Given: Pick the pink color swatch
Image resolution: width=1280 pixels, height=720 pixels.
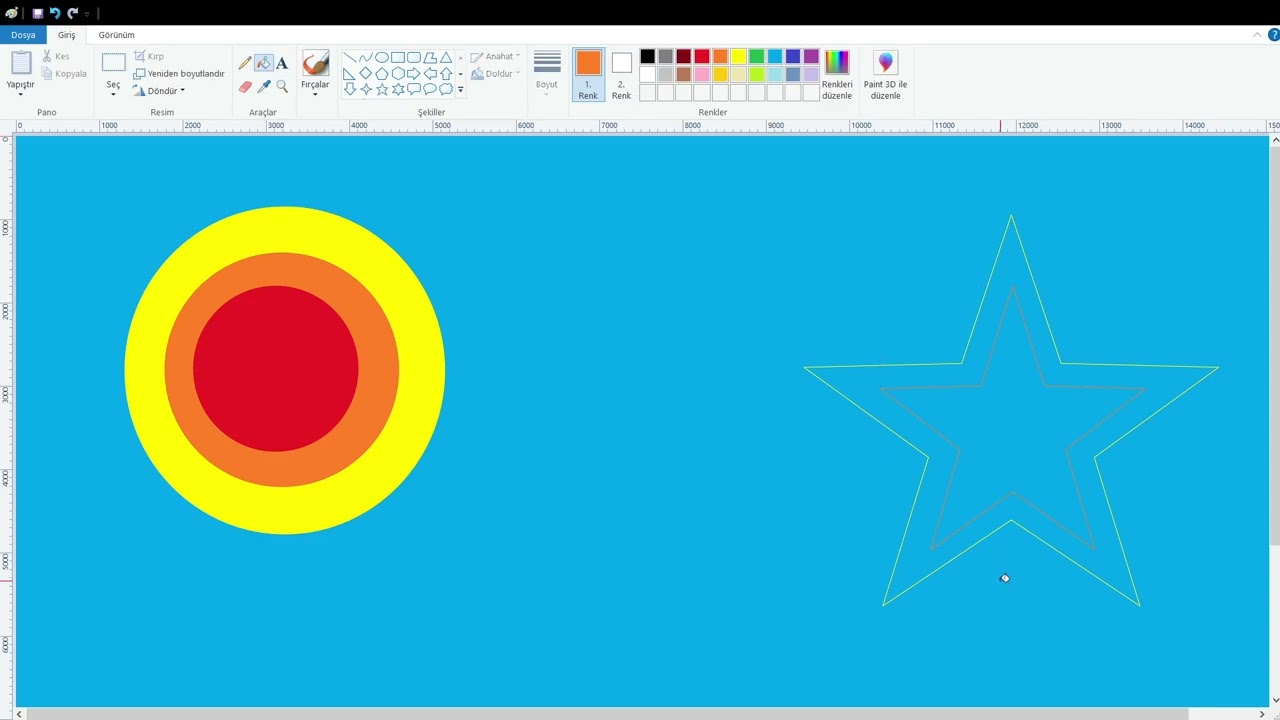Looking at the screenshot, I should (702, 75).
